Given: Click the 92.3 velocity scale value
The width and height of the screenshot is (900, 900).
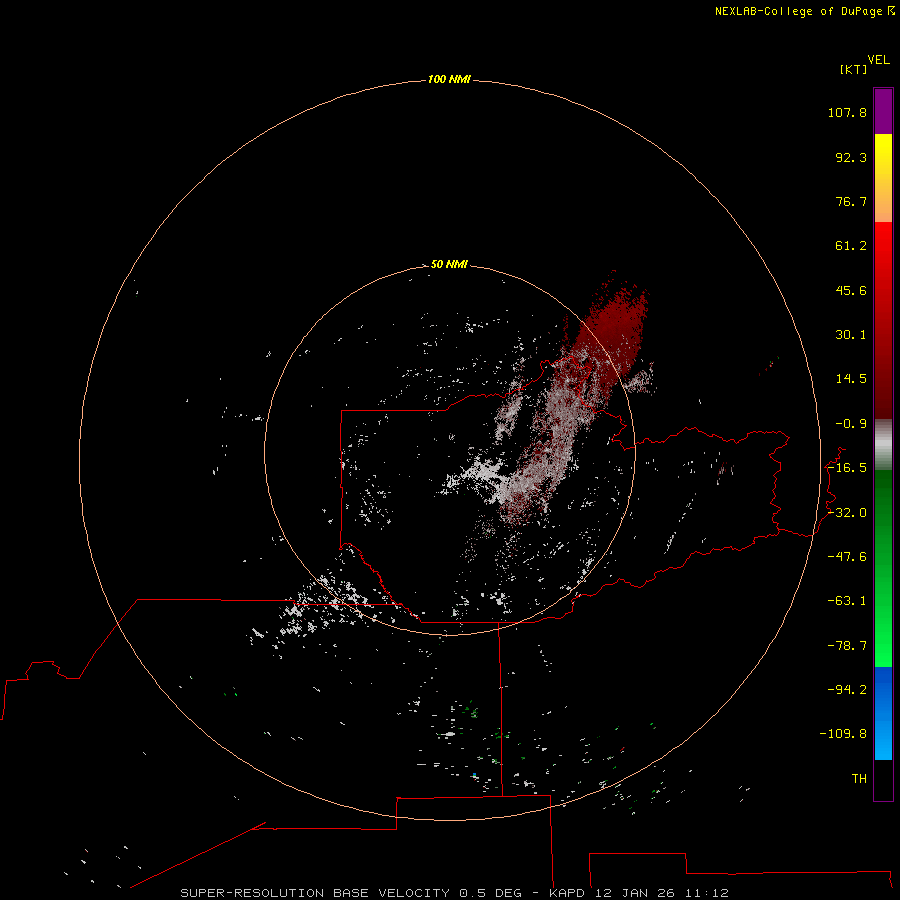Looking at the screenshot, I should (x=851, y=157).
